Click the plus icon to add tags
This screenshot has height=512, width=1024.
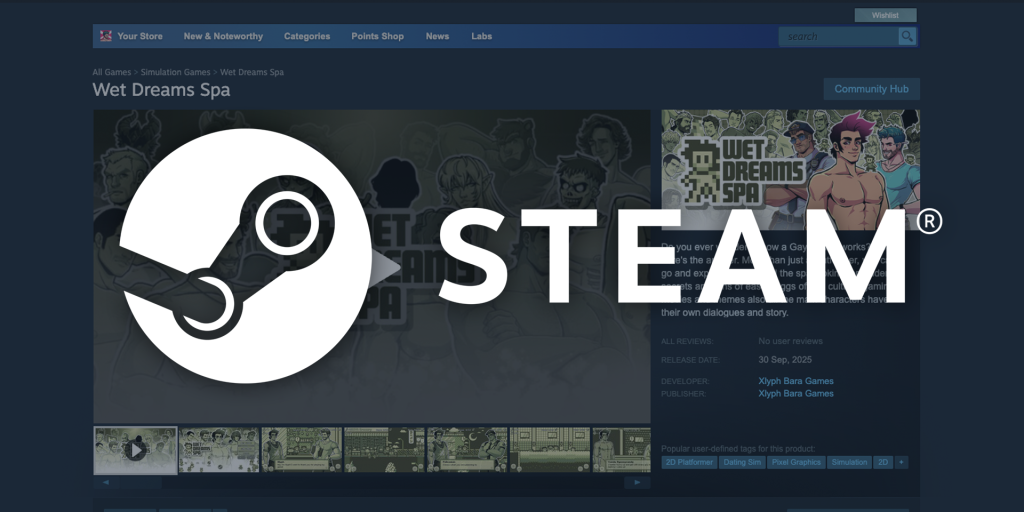(x=902, y=463)
